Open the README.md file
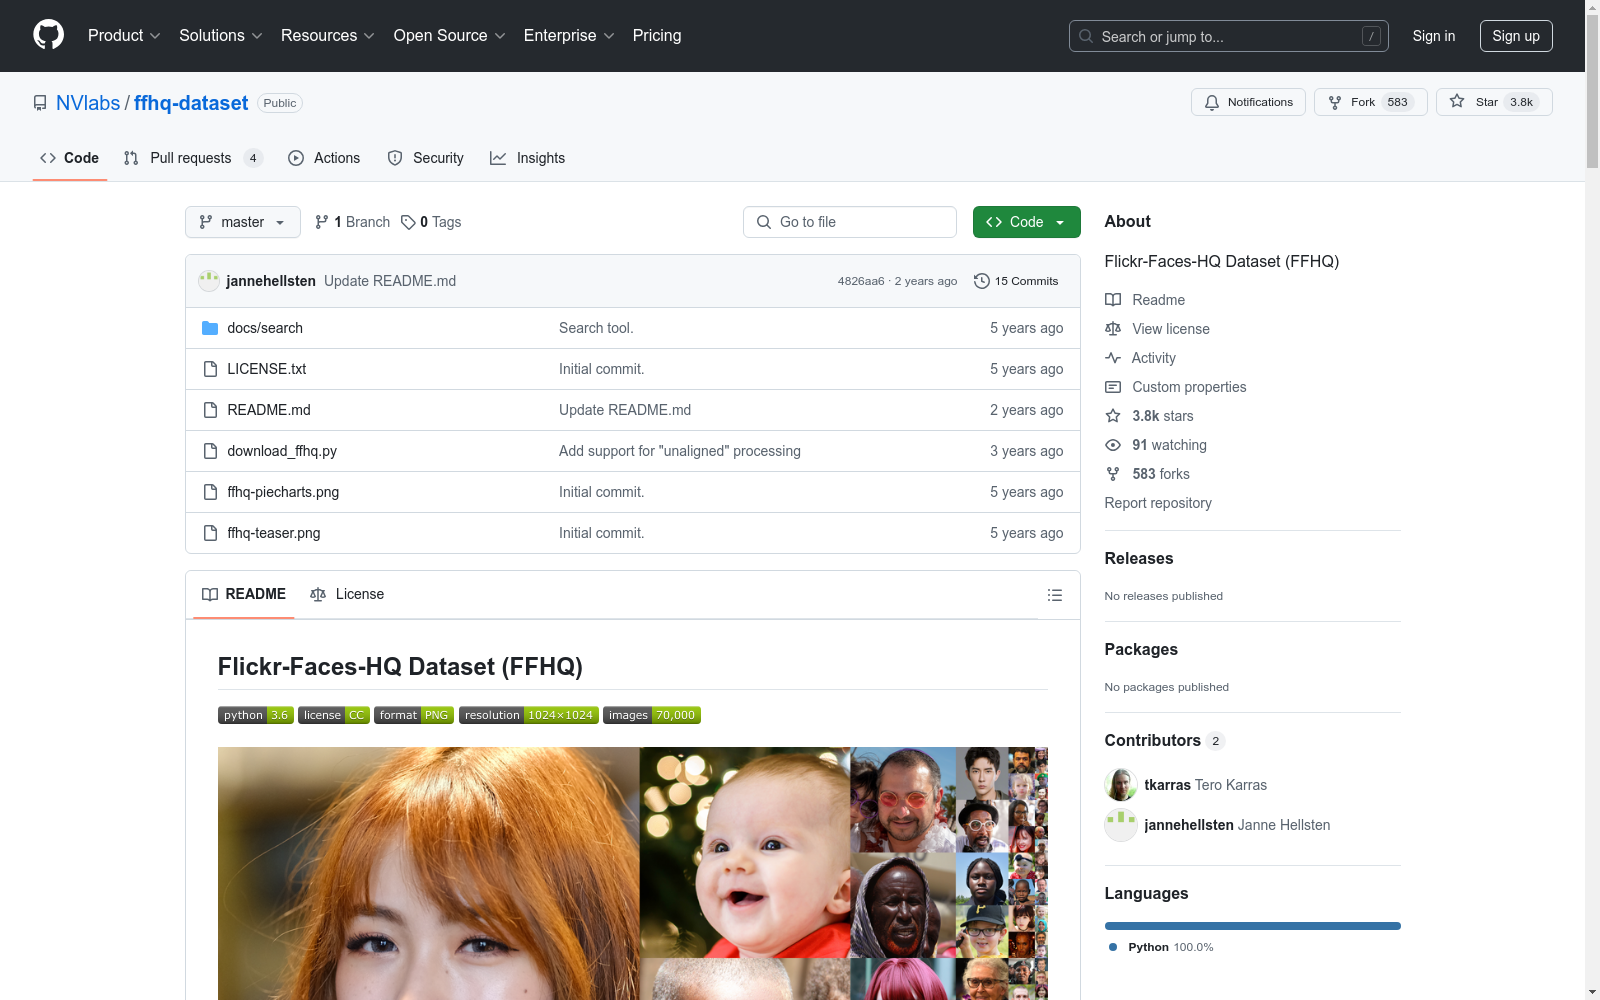 (x=269, y=410)
